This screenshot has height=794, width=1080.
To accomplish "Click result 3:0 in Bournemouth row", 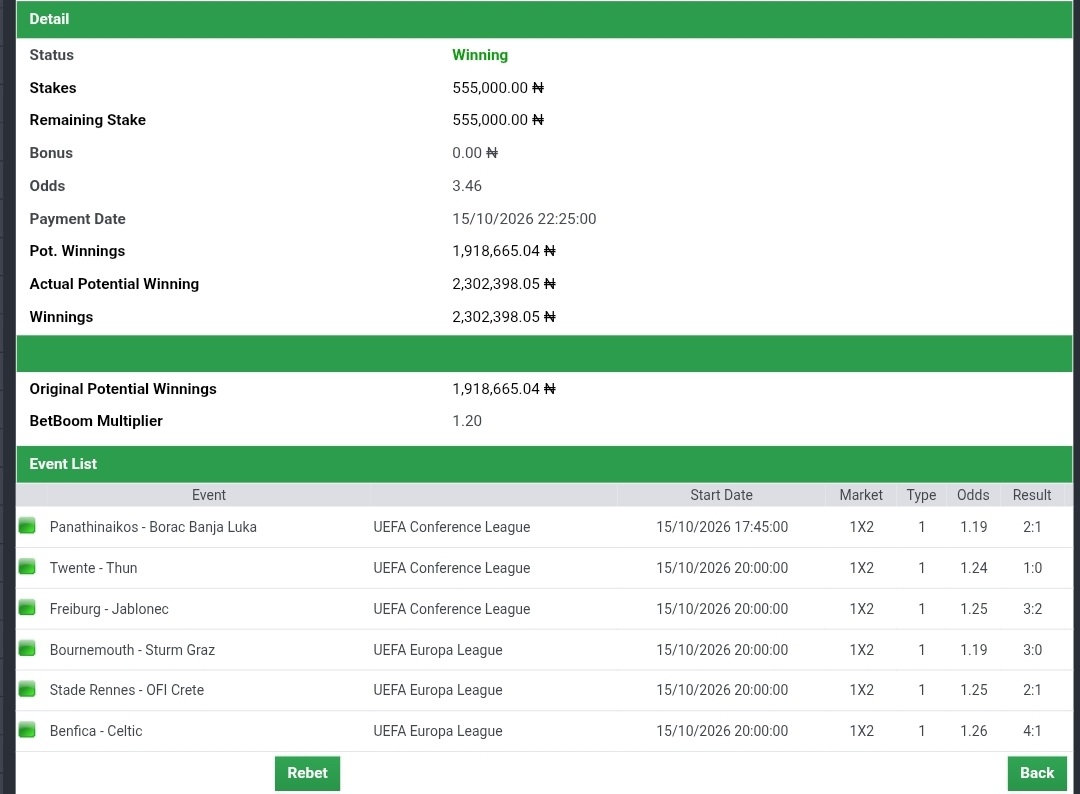I will [x=1032, y=649].
